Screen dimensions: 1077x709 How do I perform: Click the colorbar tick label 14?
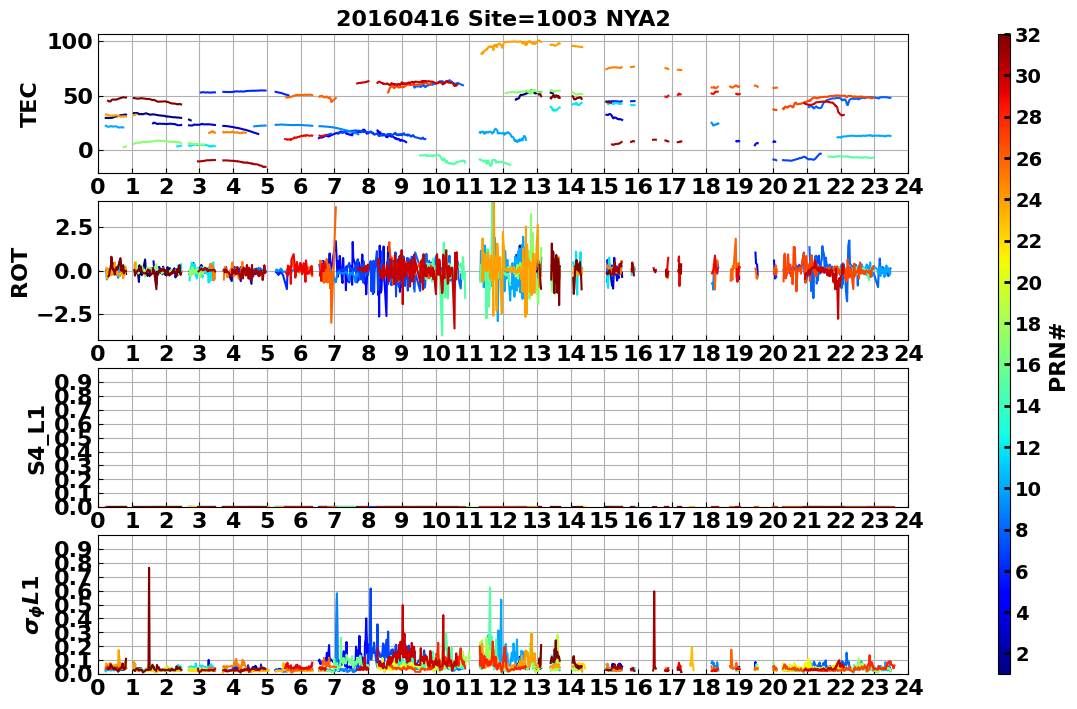pos(1028,406)
